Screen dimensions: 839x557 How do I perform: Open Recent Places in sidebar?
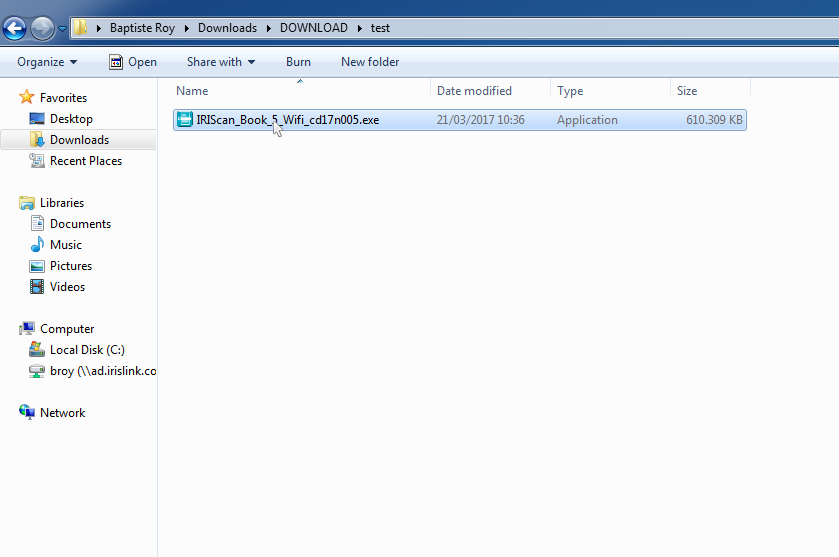(86, 161)
